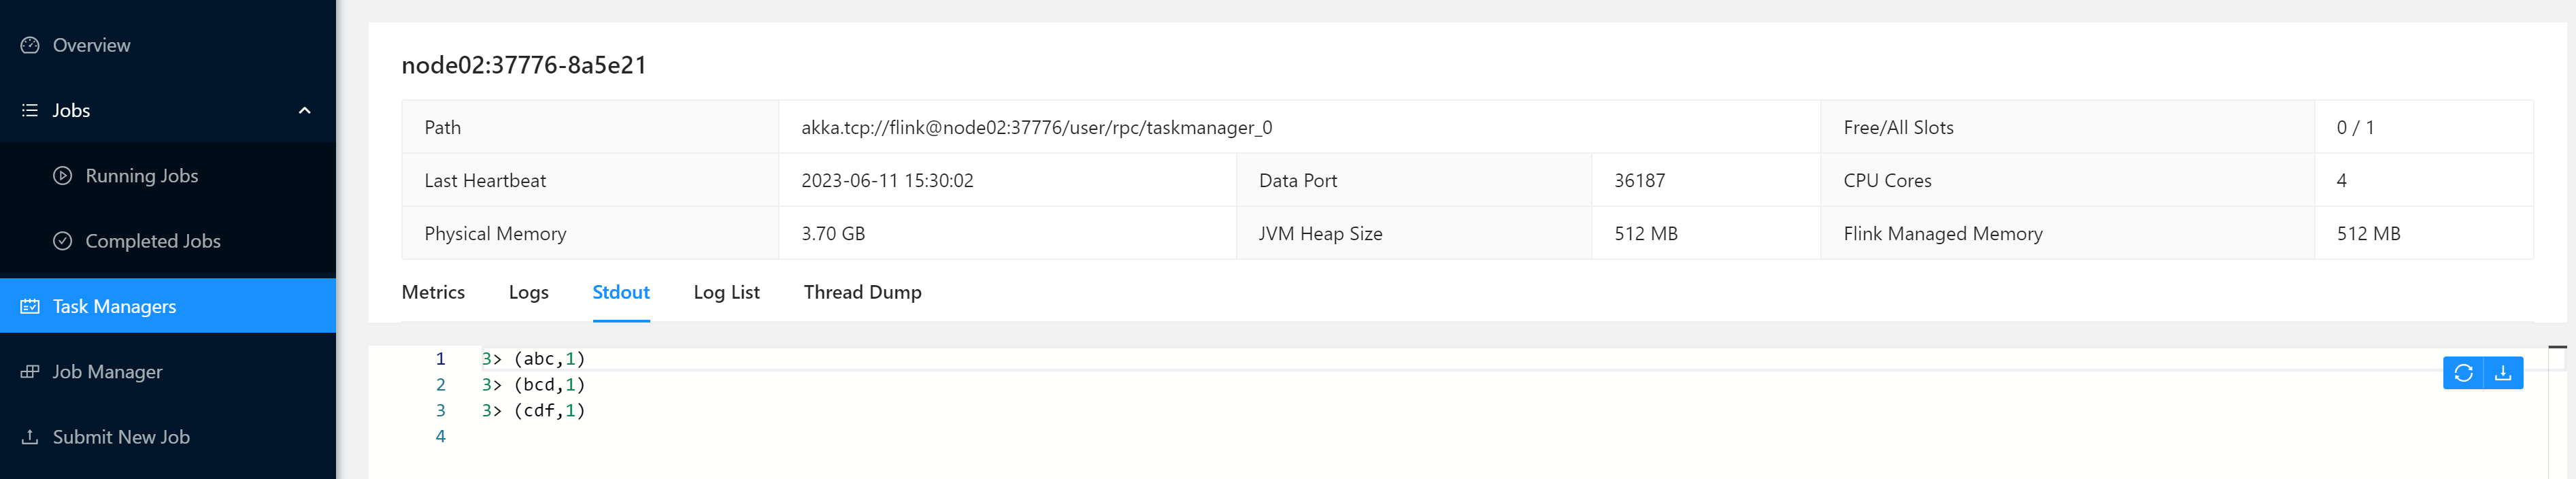Click the Completed Jobs check-circle icon

[x=62, y=241]
